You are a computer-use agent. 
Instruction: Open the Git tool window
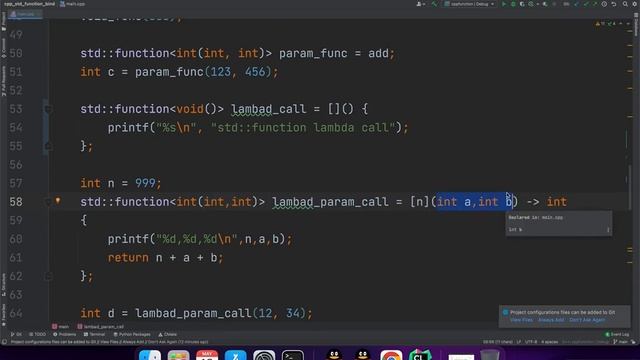pos(16,334)
